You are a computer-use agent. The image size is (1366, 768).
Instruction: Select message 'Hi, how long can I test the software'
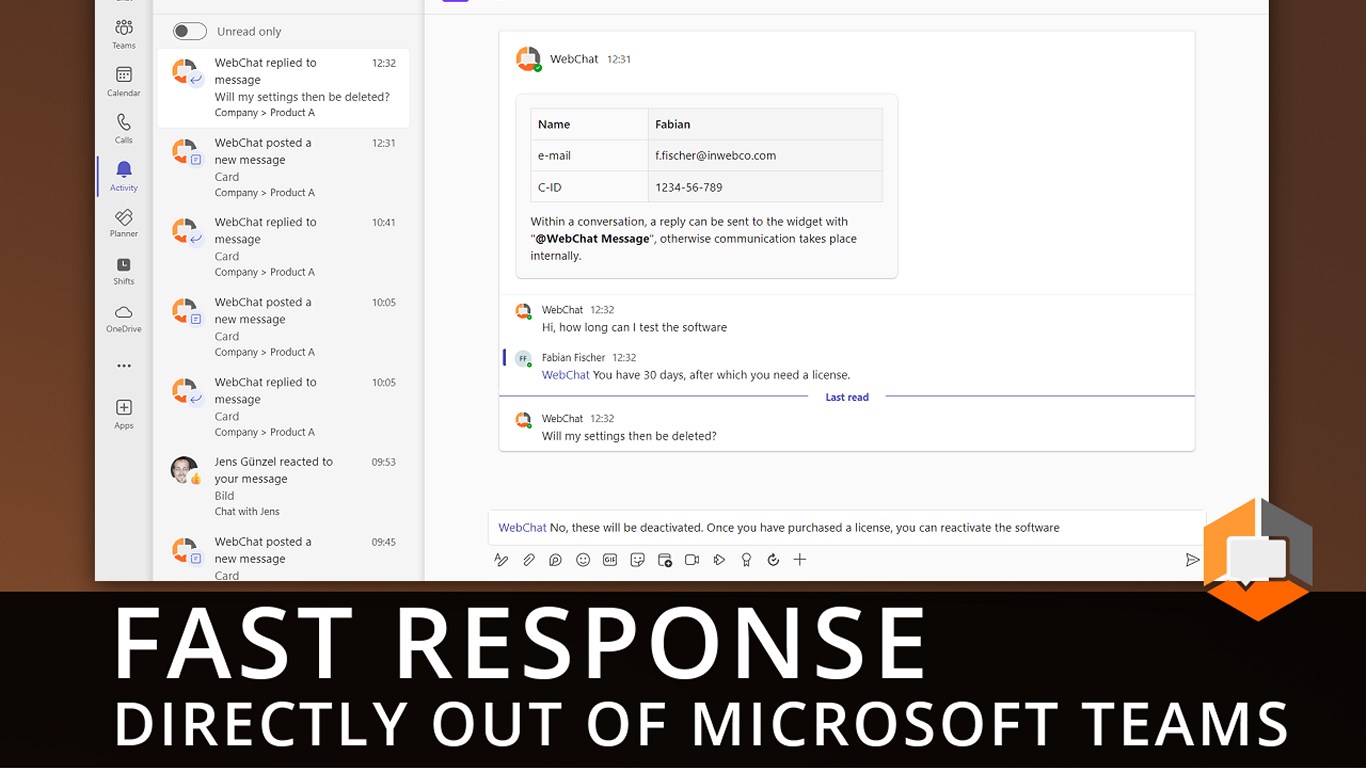click(x=634, y=327)
